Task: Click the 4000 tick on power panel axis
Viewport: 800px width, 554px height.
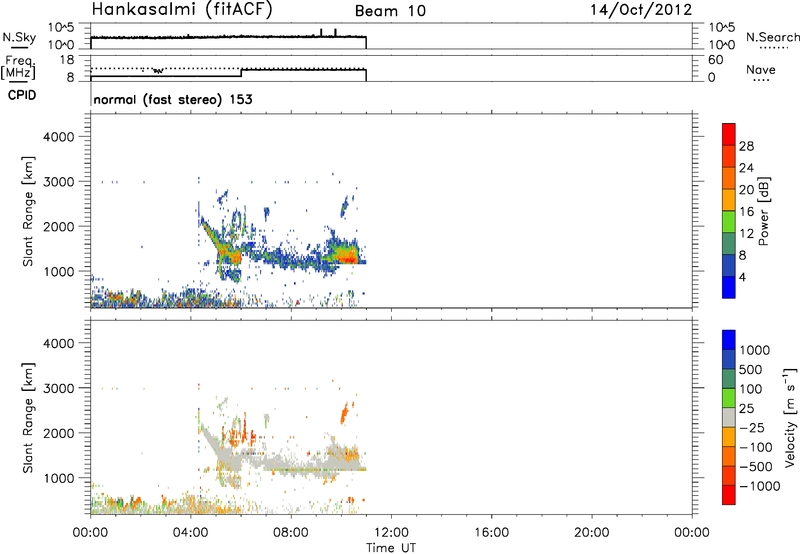Action: [59, 137]
